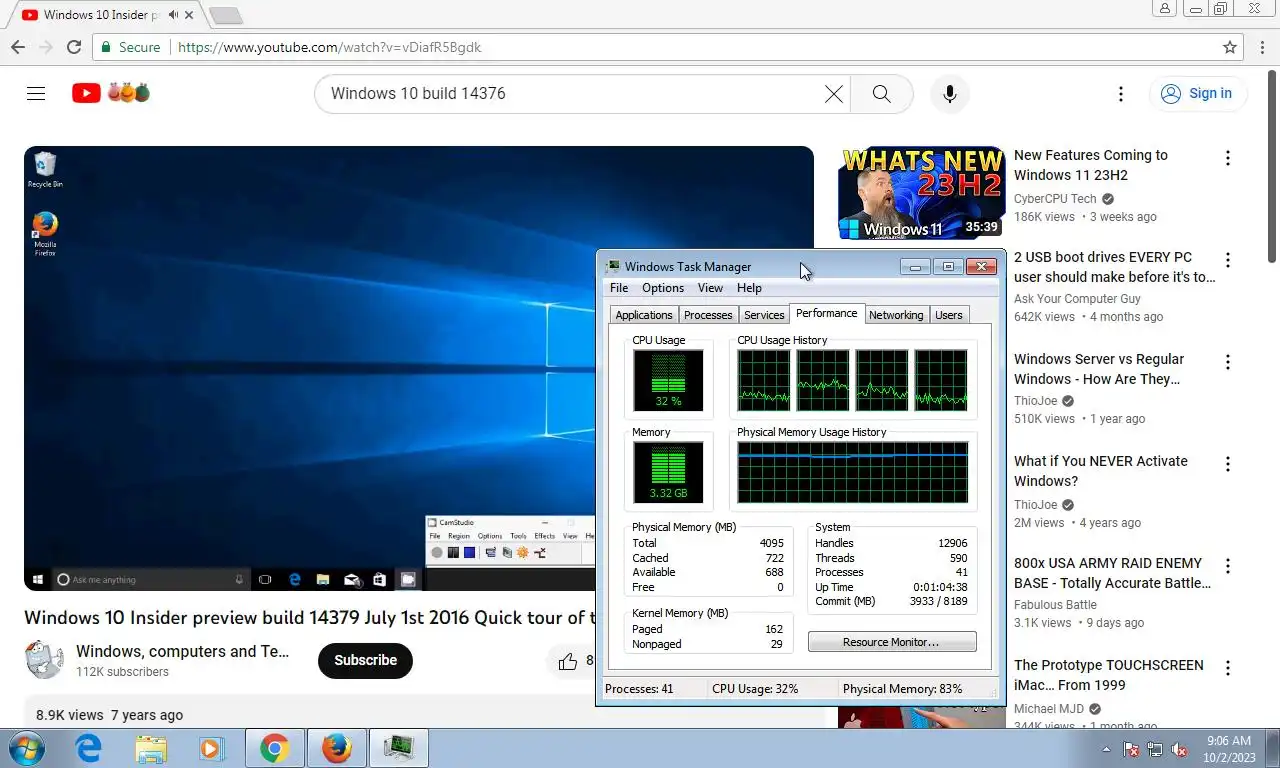Switch to Applications tab
Image resolution: width=1280 pixels, height=768 pixels.
pos(644,315)
